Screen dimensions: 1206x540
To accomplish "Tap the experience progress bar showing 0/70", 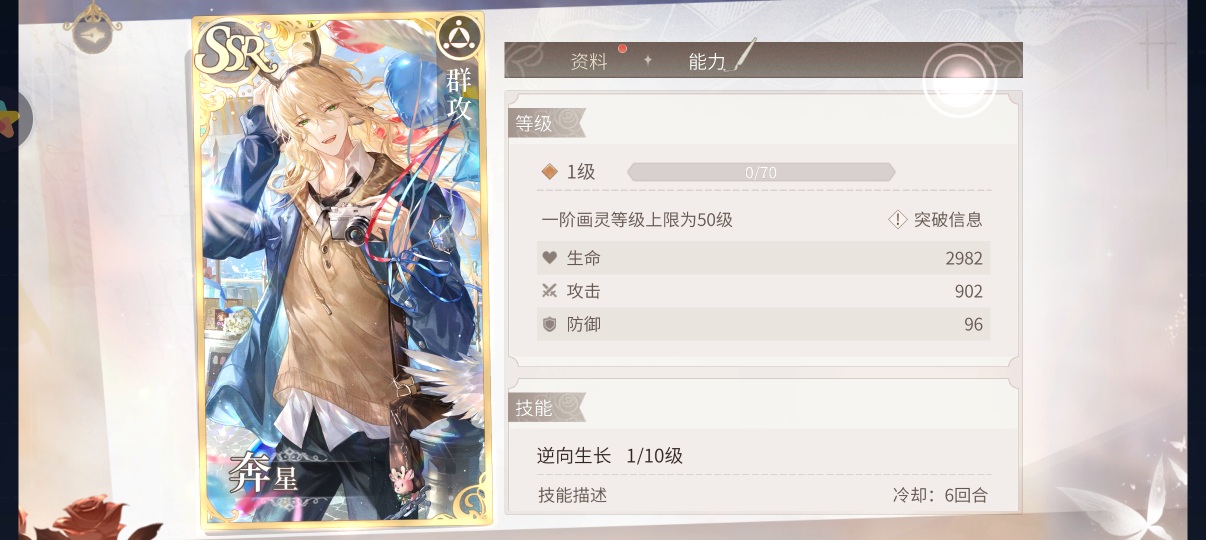I will 761,172.
